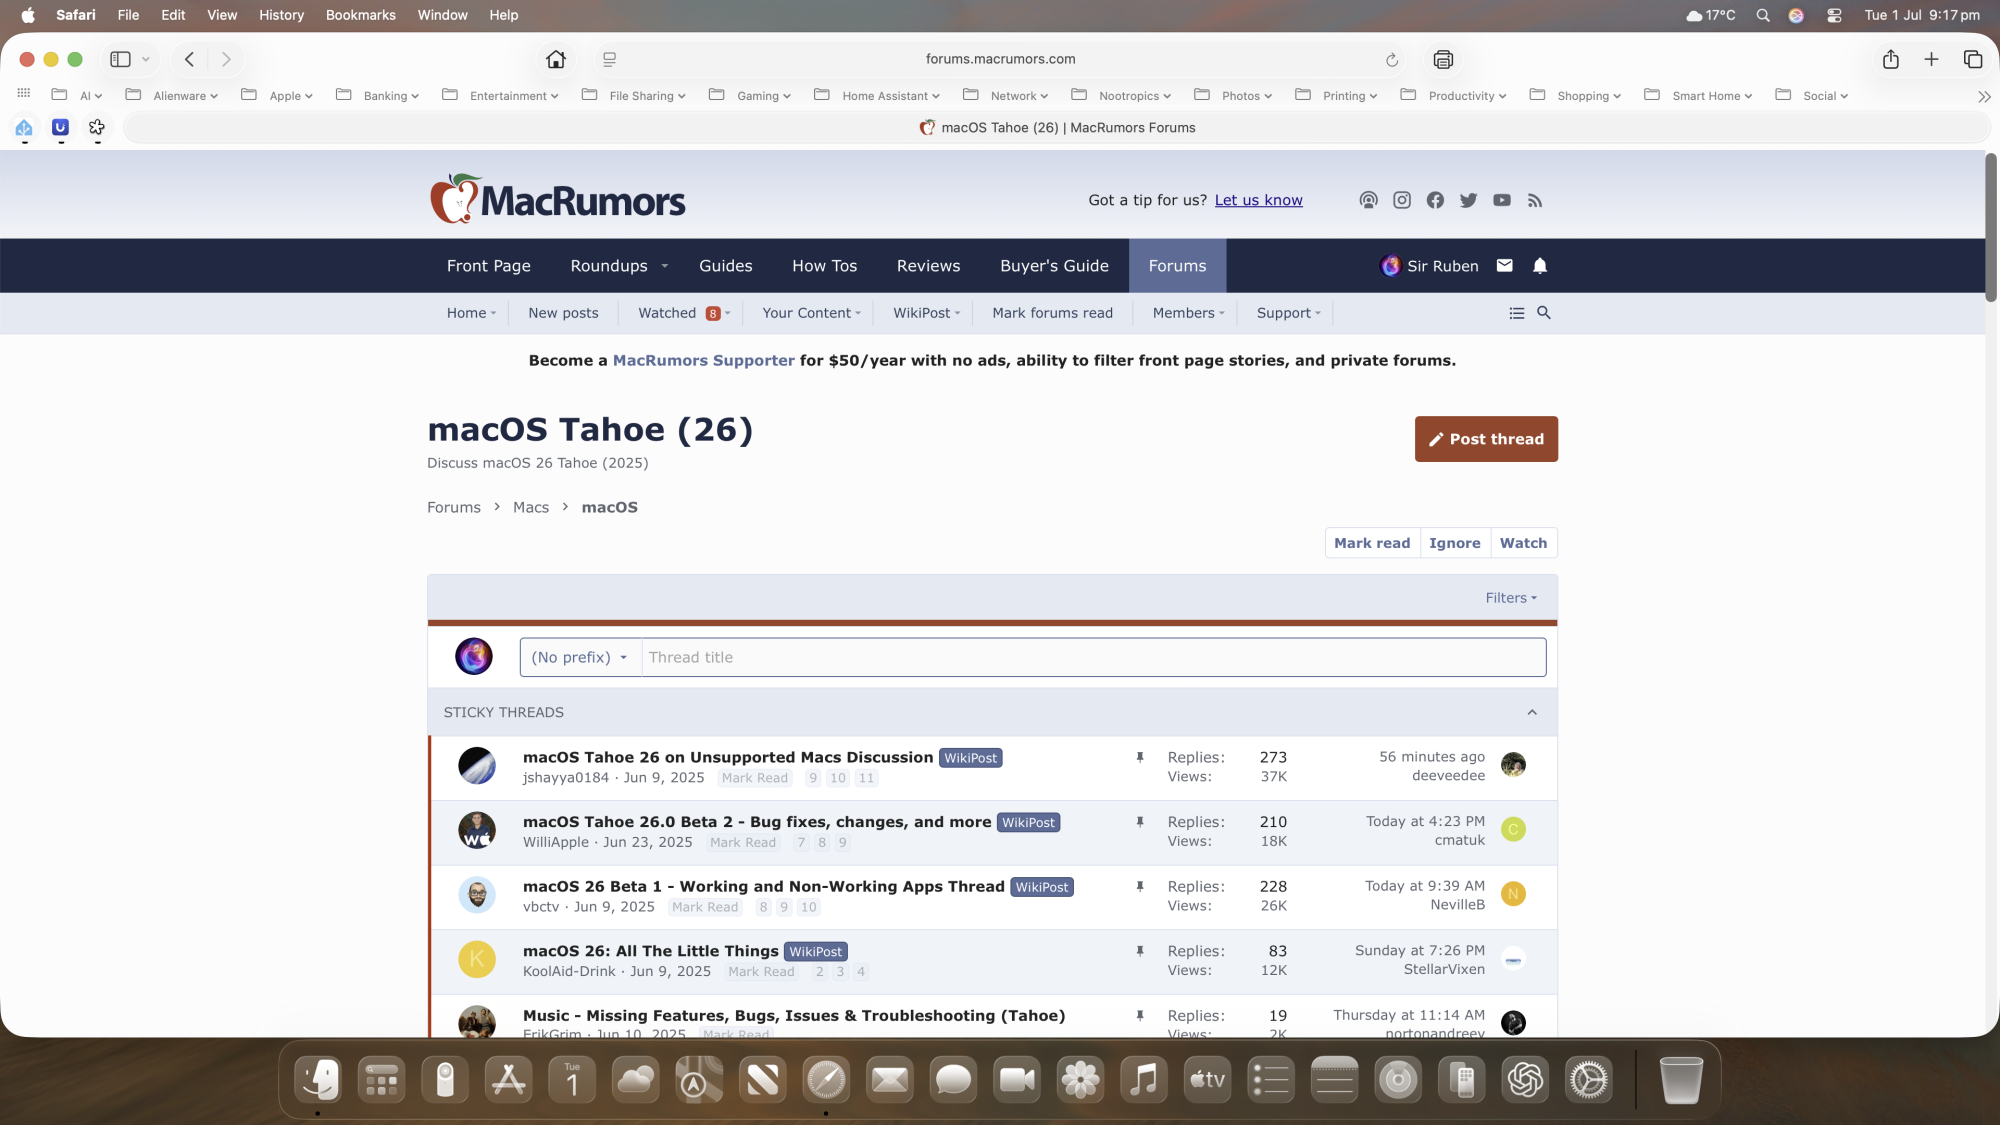Collapse the Sticky Threads section
This screenshot has height=1125, width=2000.
(x=1532, y=712)
